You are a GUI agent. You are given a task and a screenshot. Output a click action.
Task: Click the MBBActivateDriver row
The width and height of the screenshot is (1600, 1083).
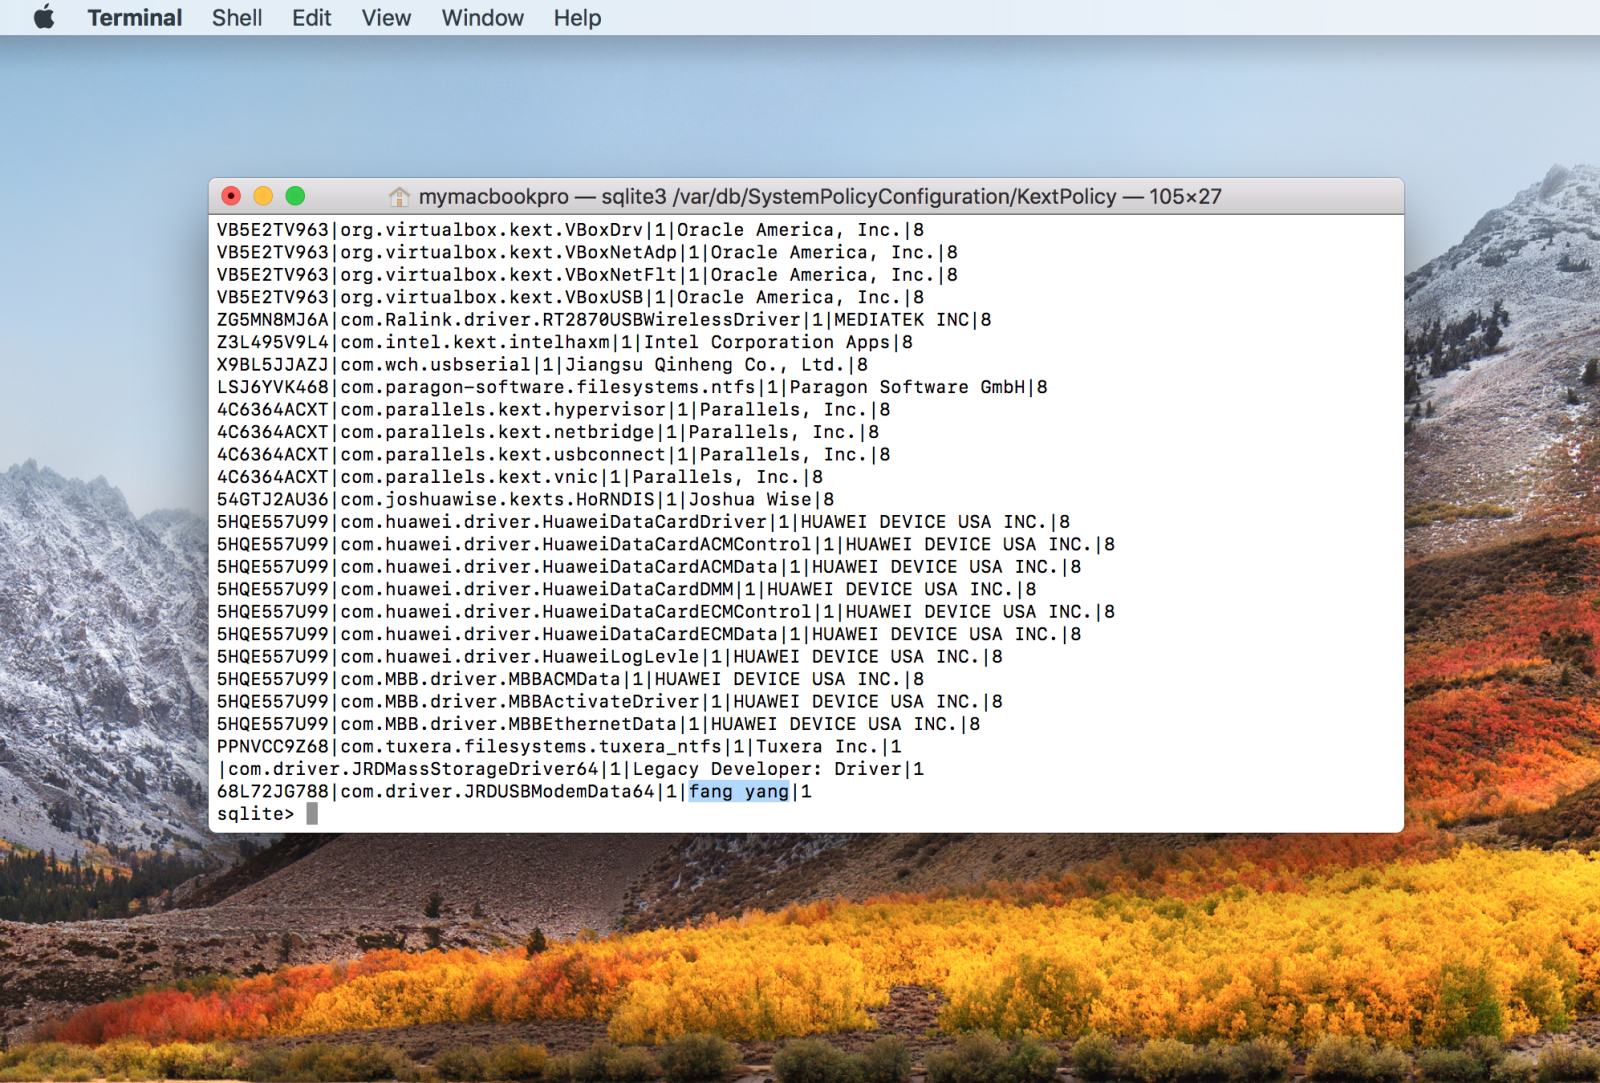610,702
